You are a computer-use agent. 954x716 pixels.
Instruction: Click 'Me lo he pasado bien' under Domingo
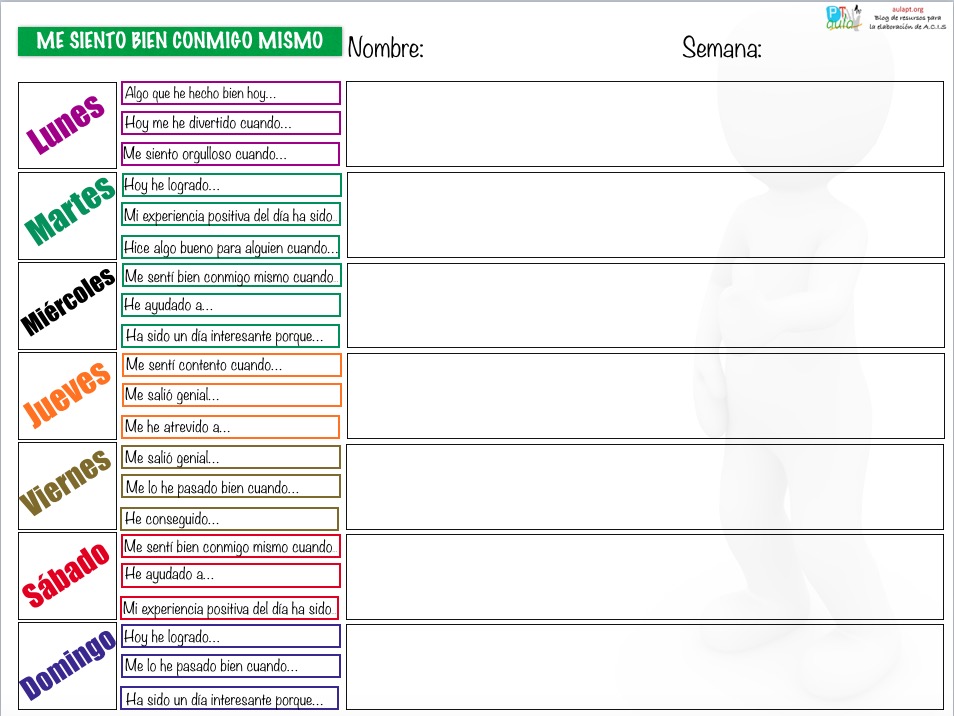coord(231,666)
